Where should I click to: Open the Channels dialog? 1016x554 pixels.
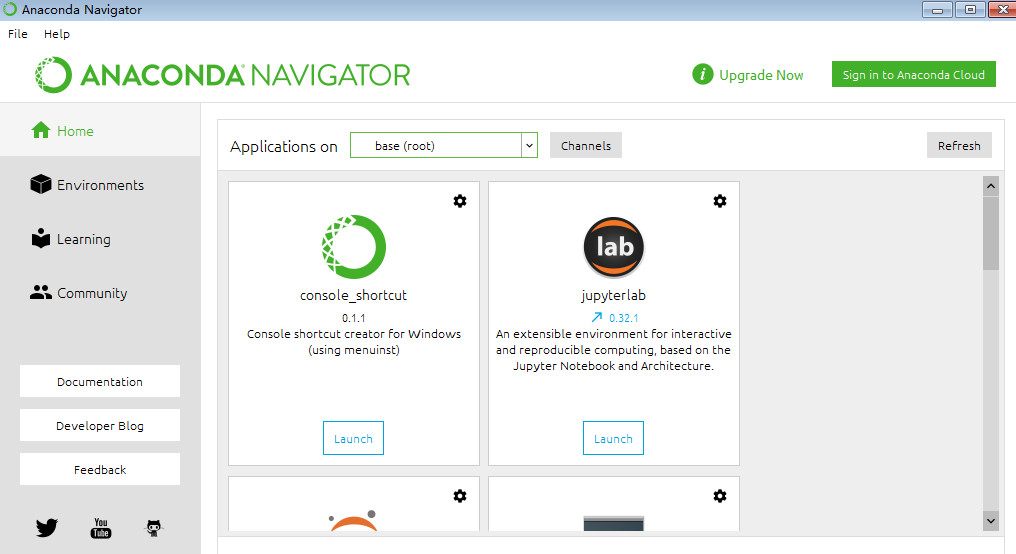[x=586, y=145]
